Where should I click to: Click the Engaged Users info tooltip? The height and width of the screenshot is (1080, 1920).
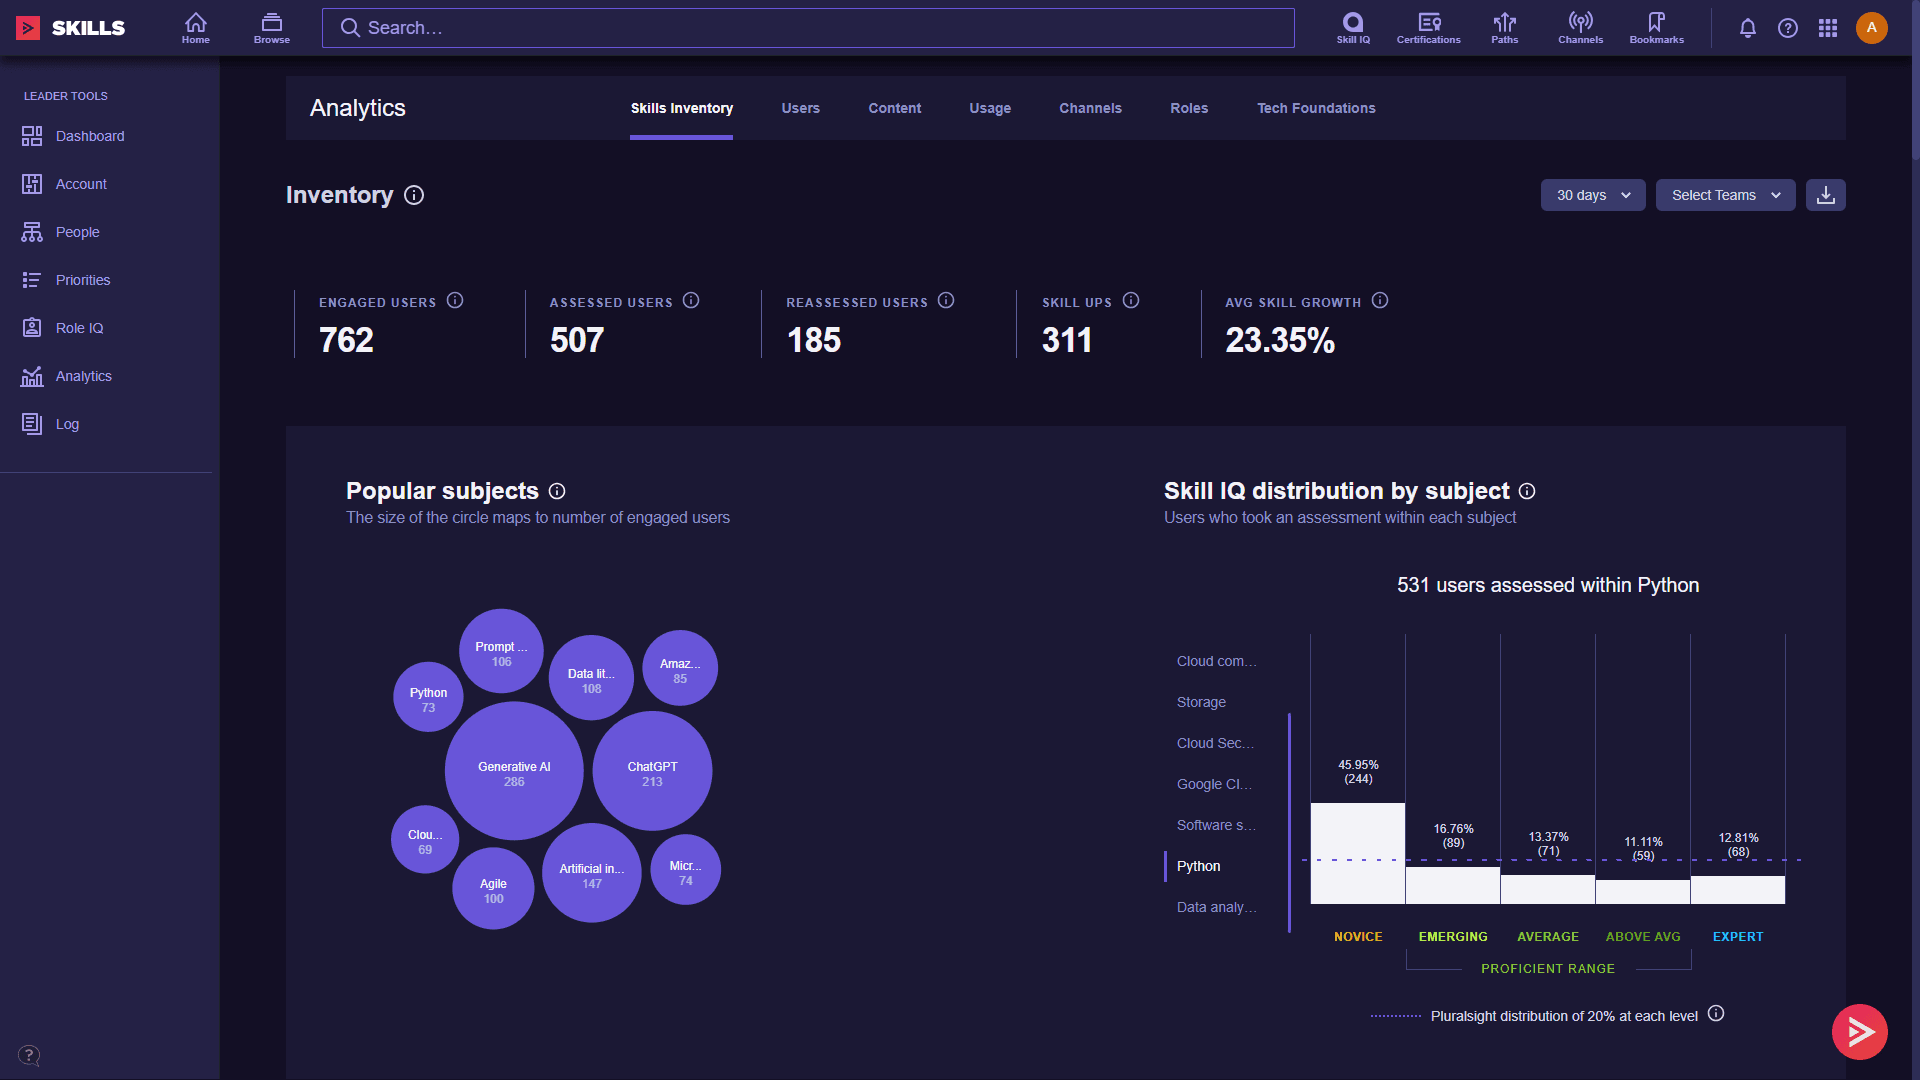pyautogui.click(x=456, y=300)
